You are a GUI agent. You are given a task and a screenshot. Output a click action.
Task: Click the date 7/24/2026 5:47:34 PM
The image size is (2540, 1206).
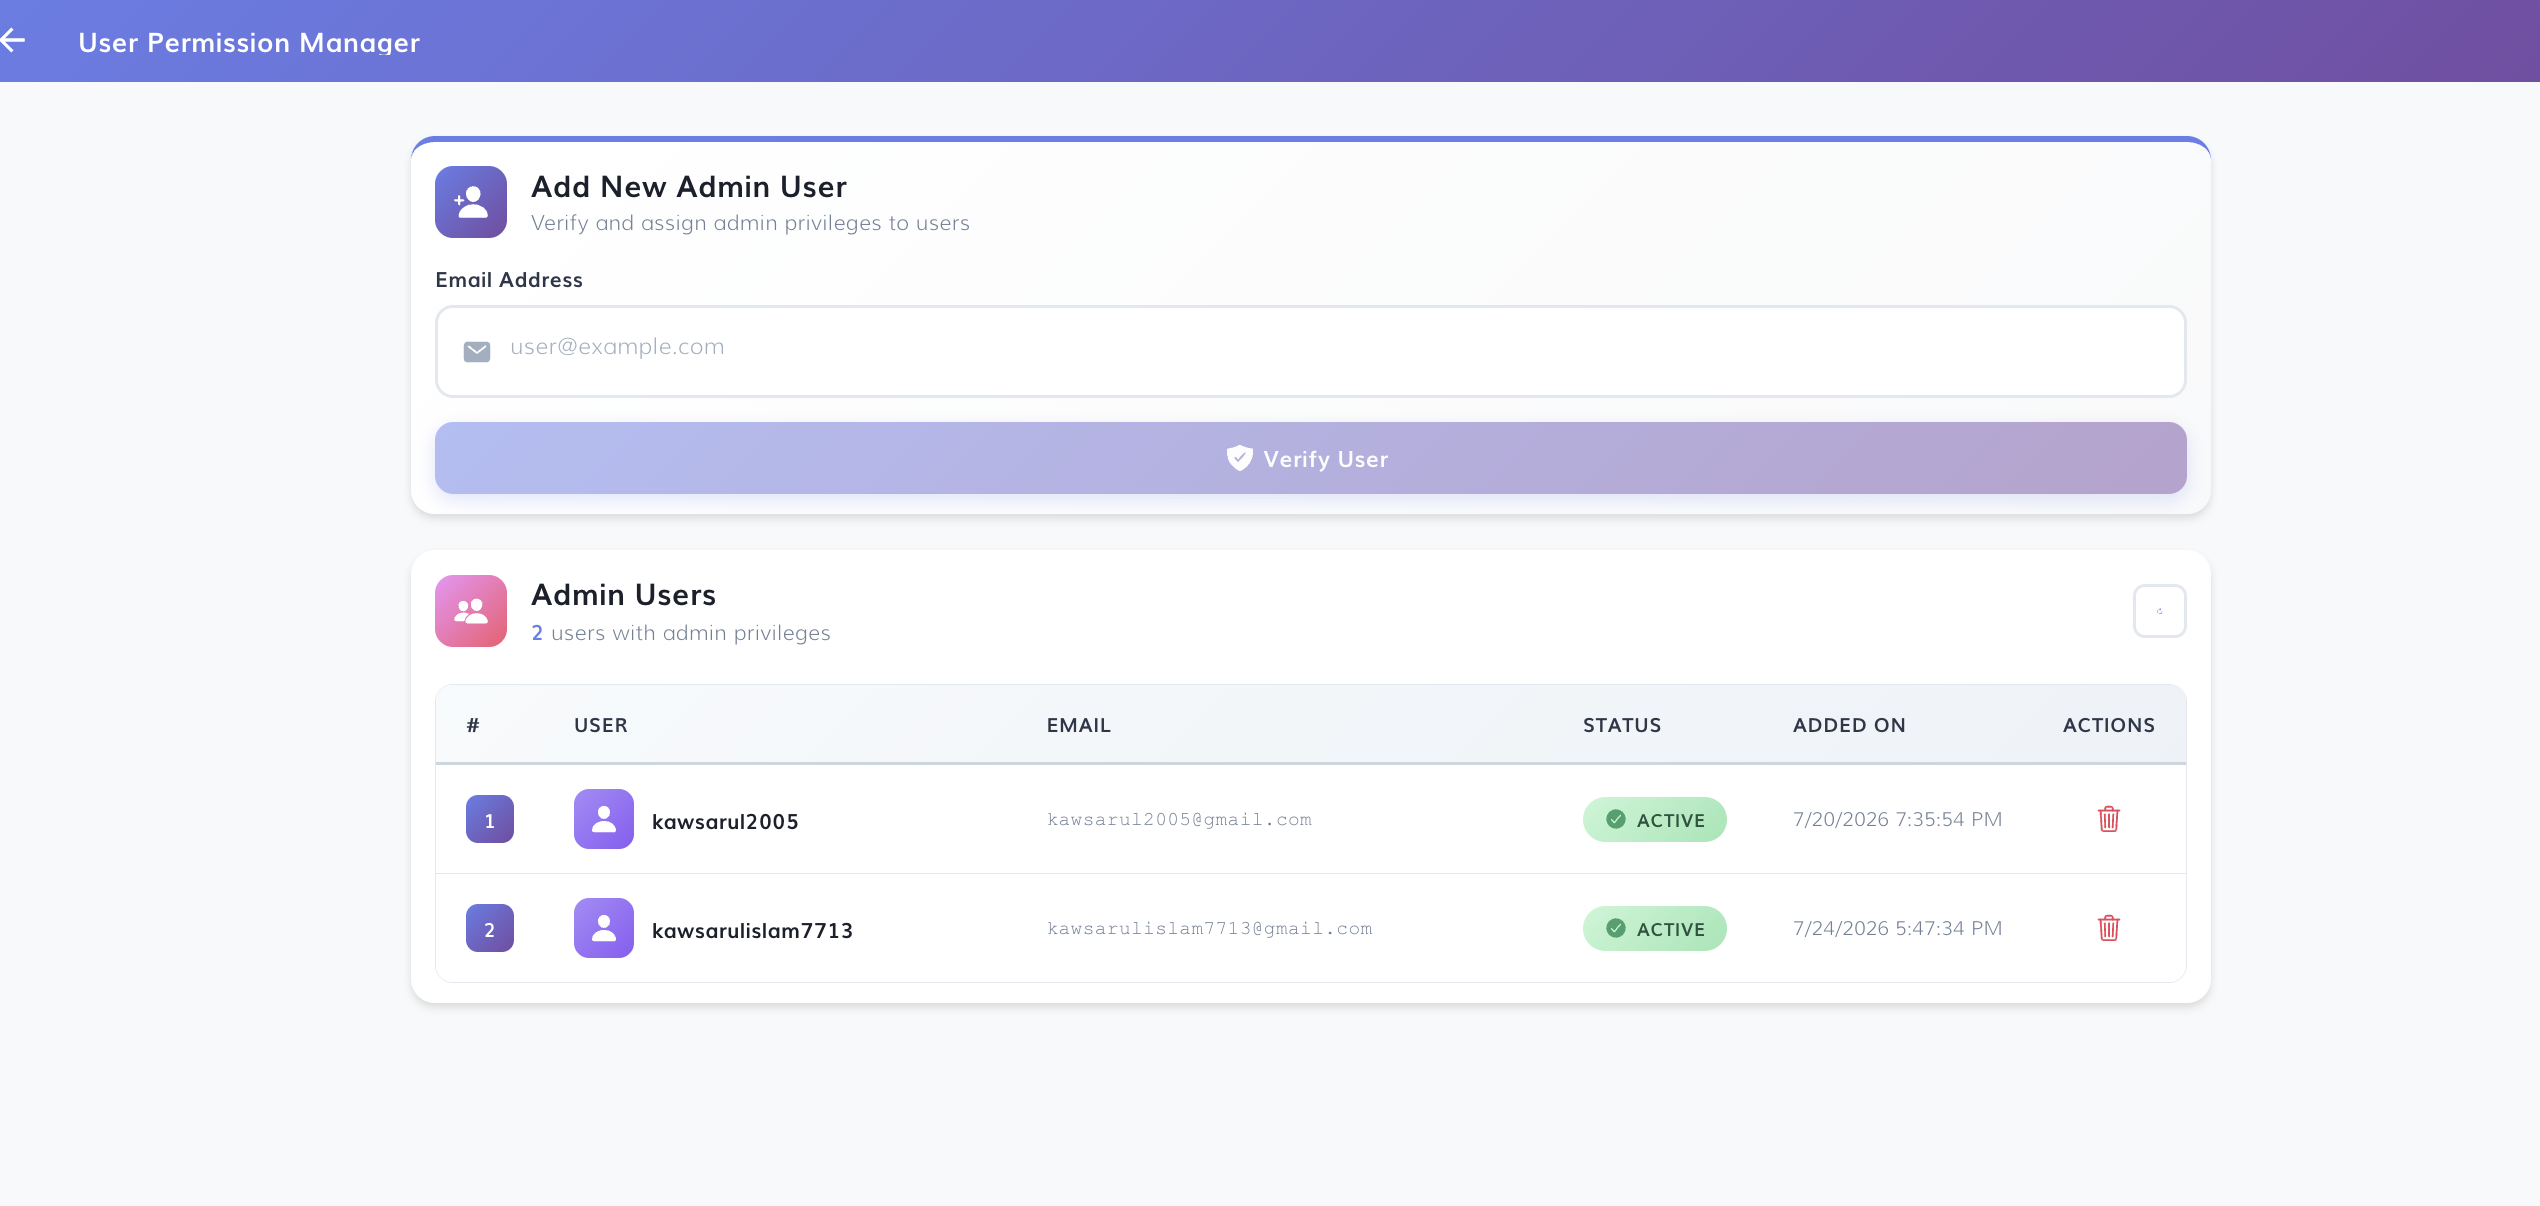(1897, 928)
